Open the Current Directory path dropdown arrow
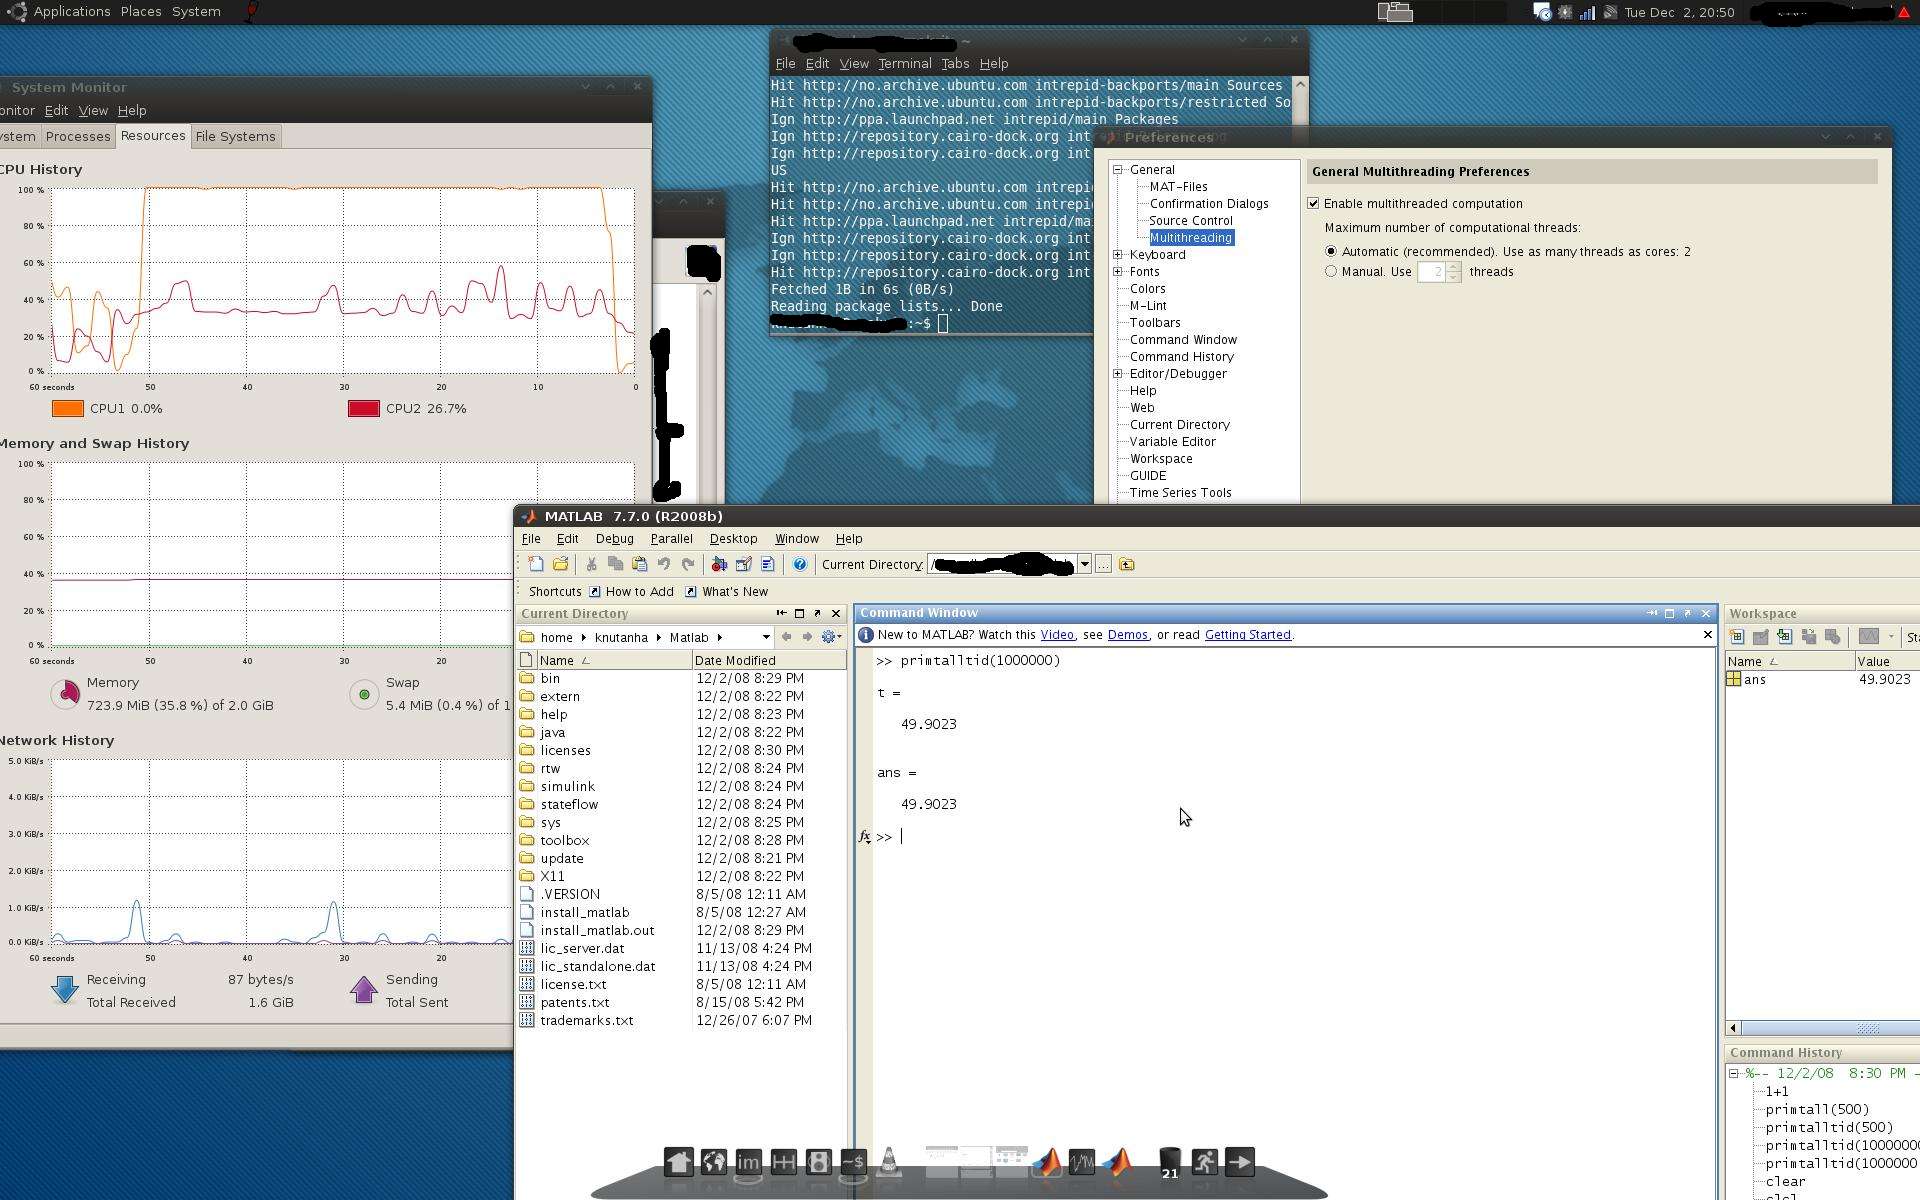Screen dimensions: 1920x1200 click(1084, 564)
